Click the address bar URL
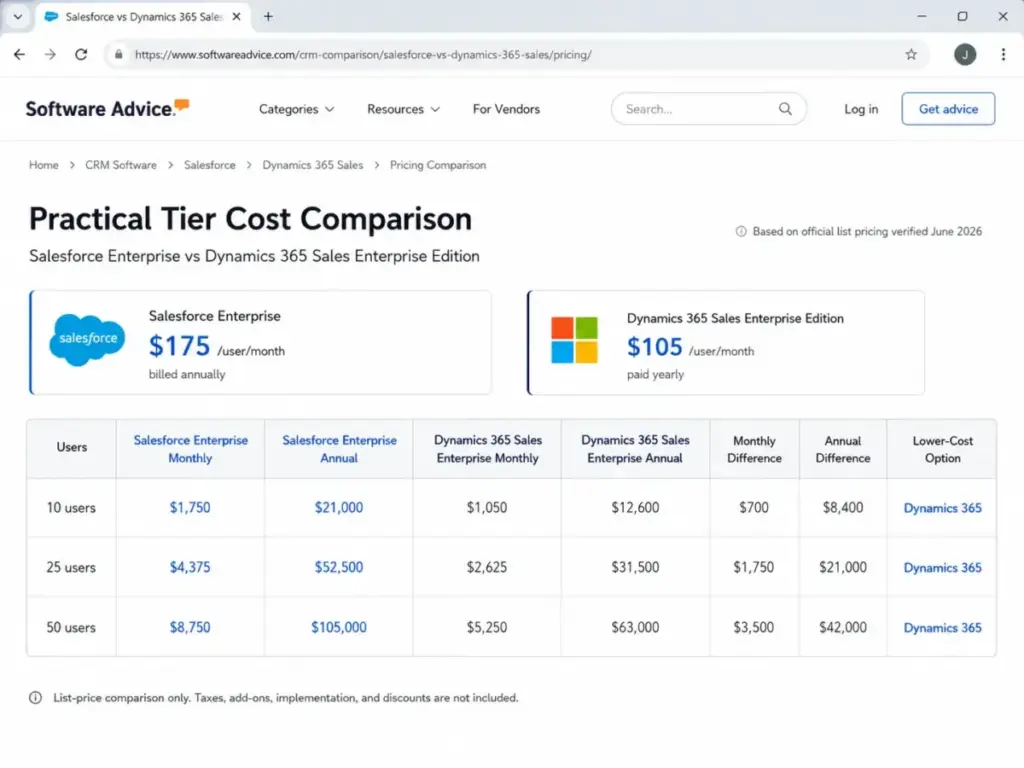1024x768 pixels. pyautogui.click(x=363, y=54)
